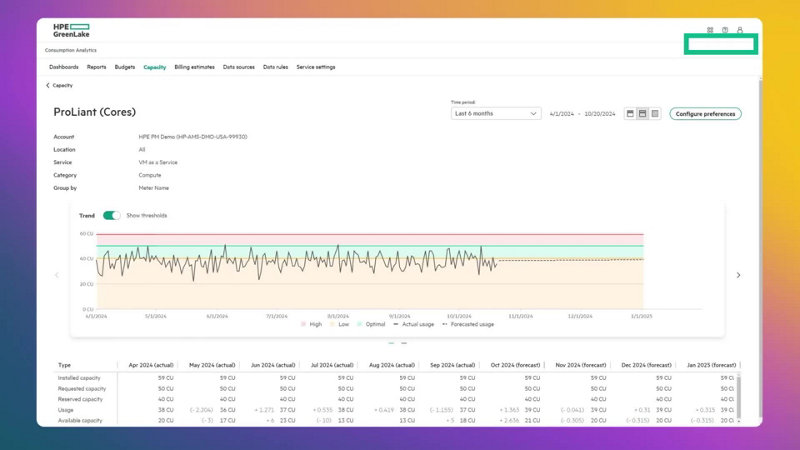Click the Aug 2024 (actual) column header
The height and width of the screenshot is (450, 800).
[x=392, y=365]
